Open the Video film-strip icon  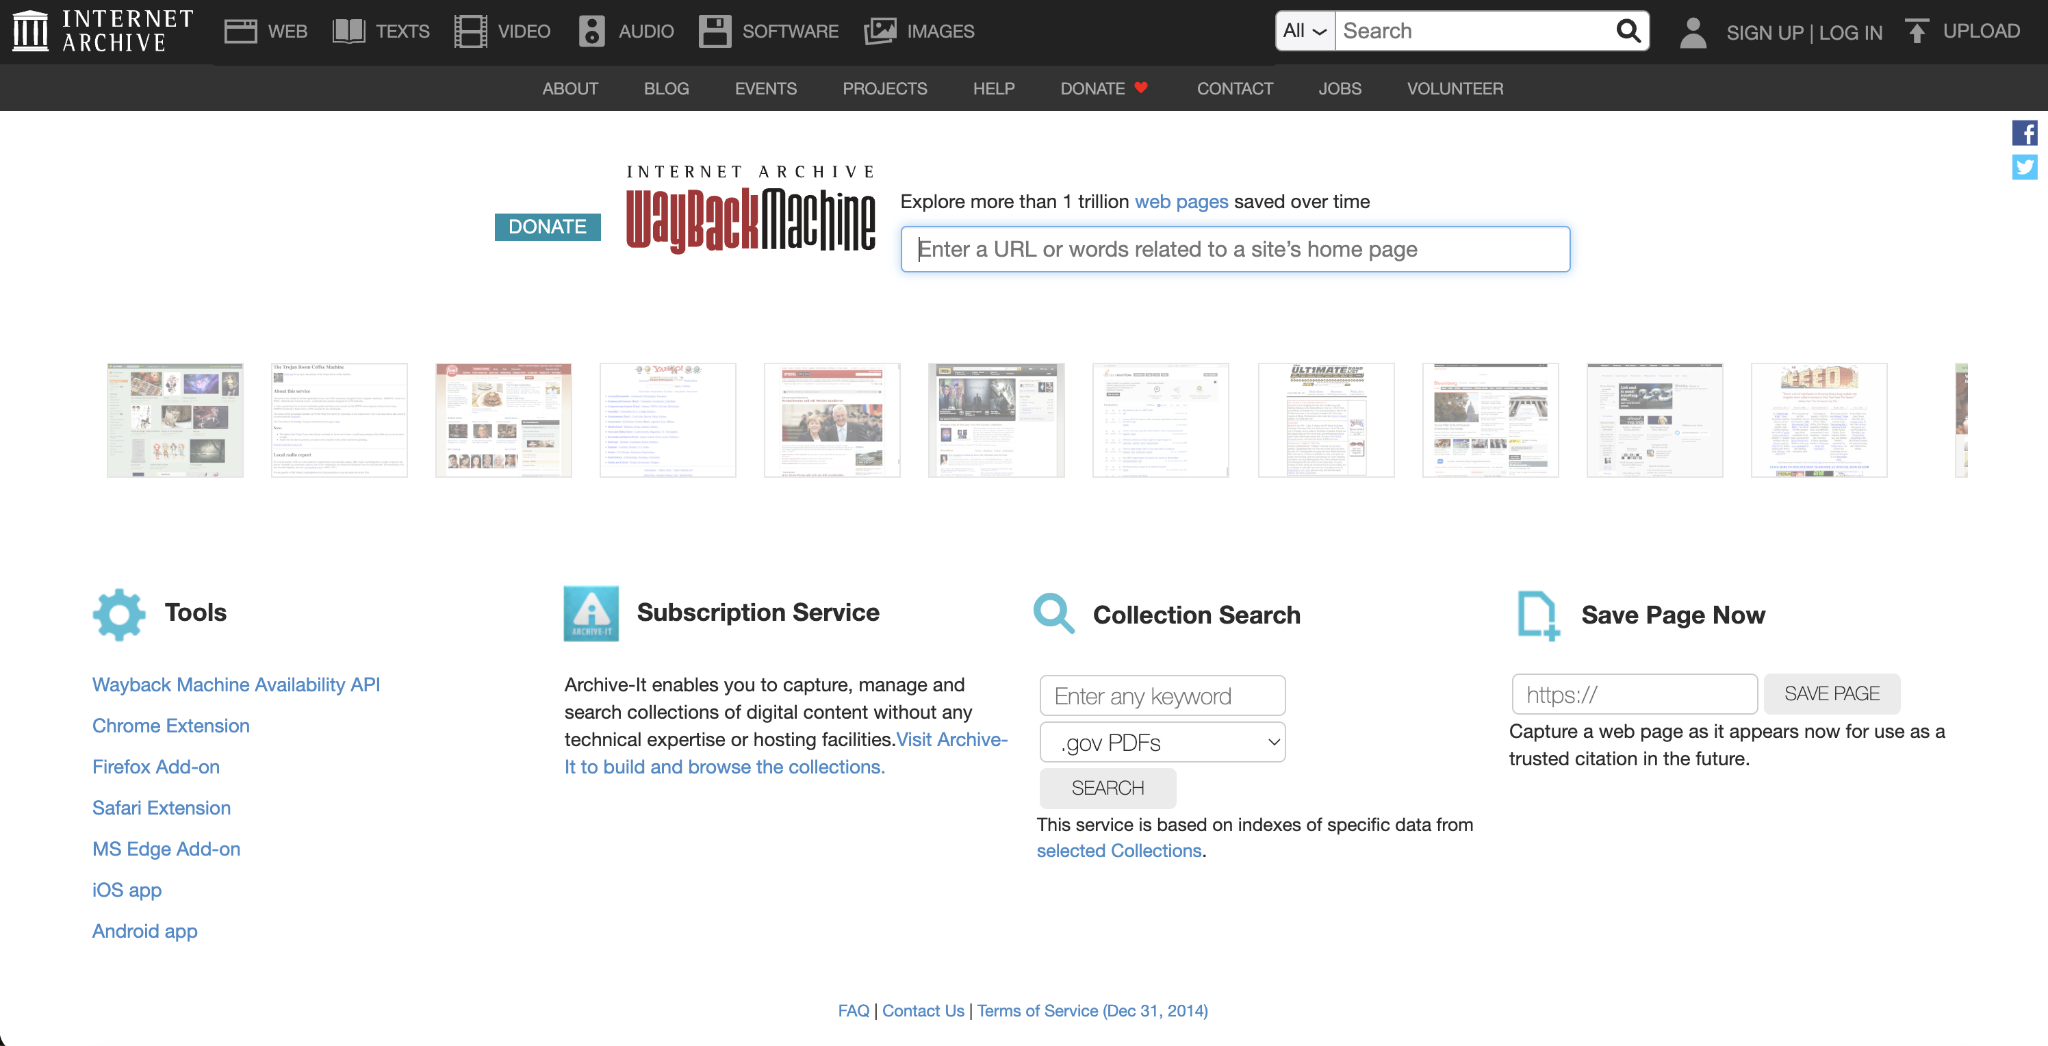[471, 31]
